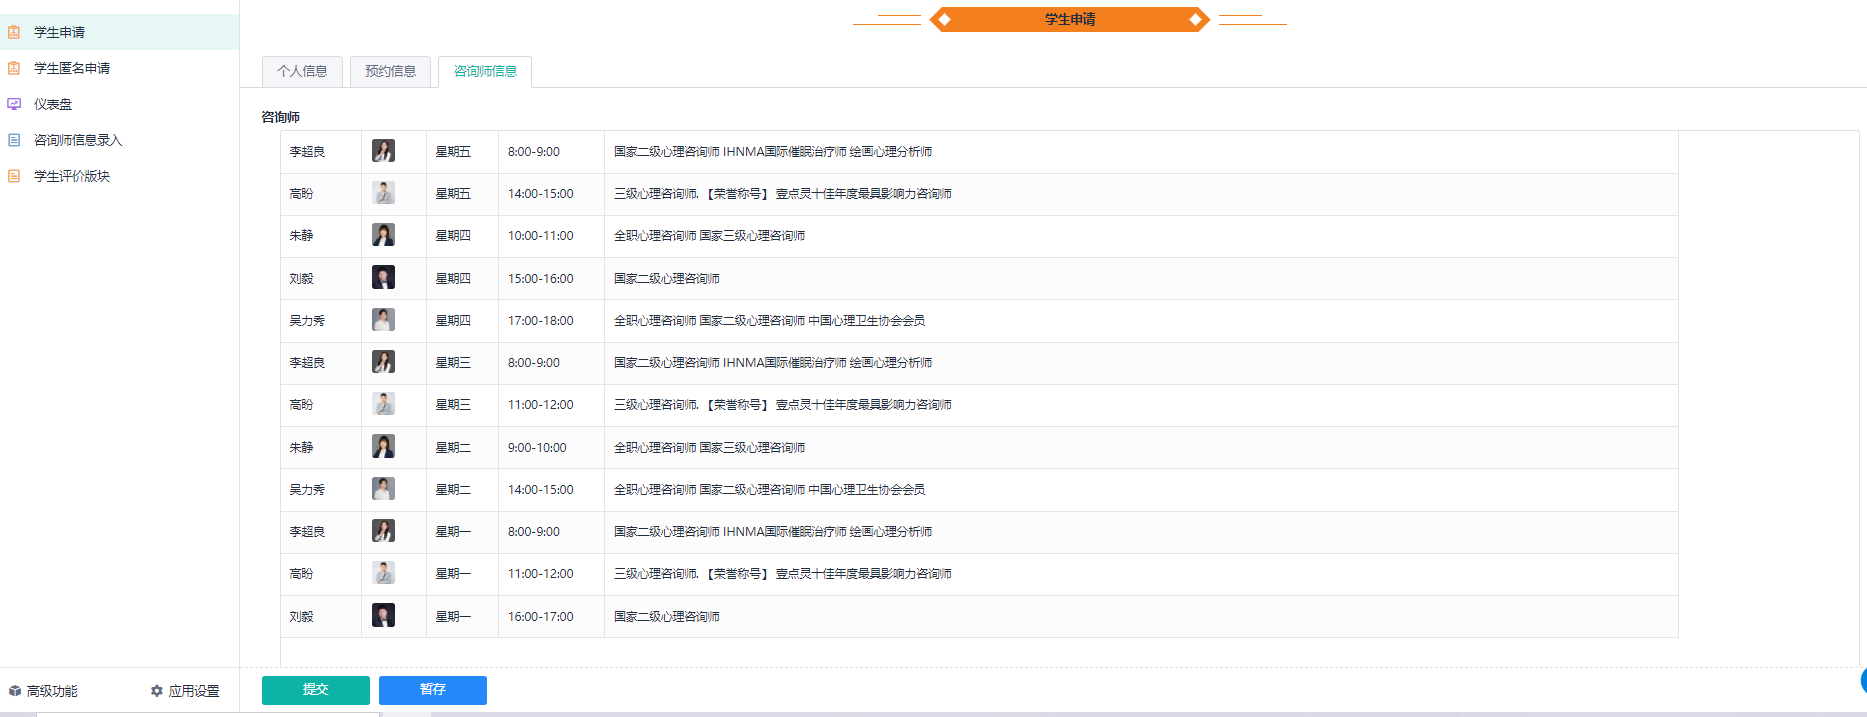1867x717 pixels.
Task: Click 刘毅's photo in the 星期四 row
Action: pos(383,278)
